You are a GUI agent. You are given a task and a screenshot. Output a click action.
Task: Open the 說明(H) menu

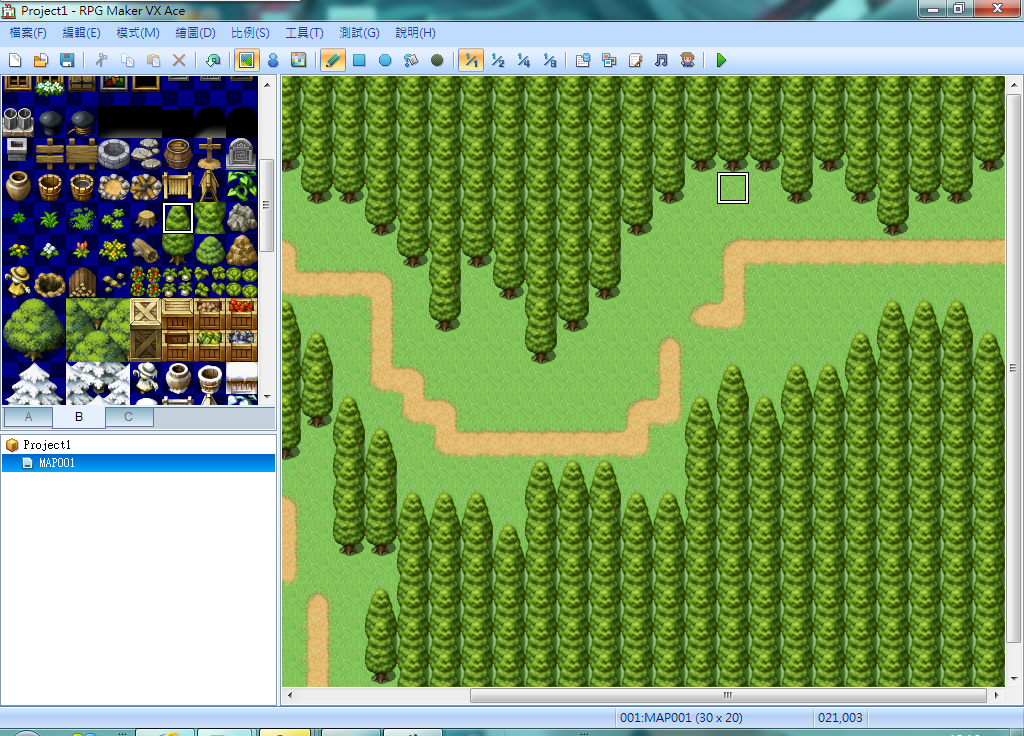pyautogui.click(x=415, y=33)
